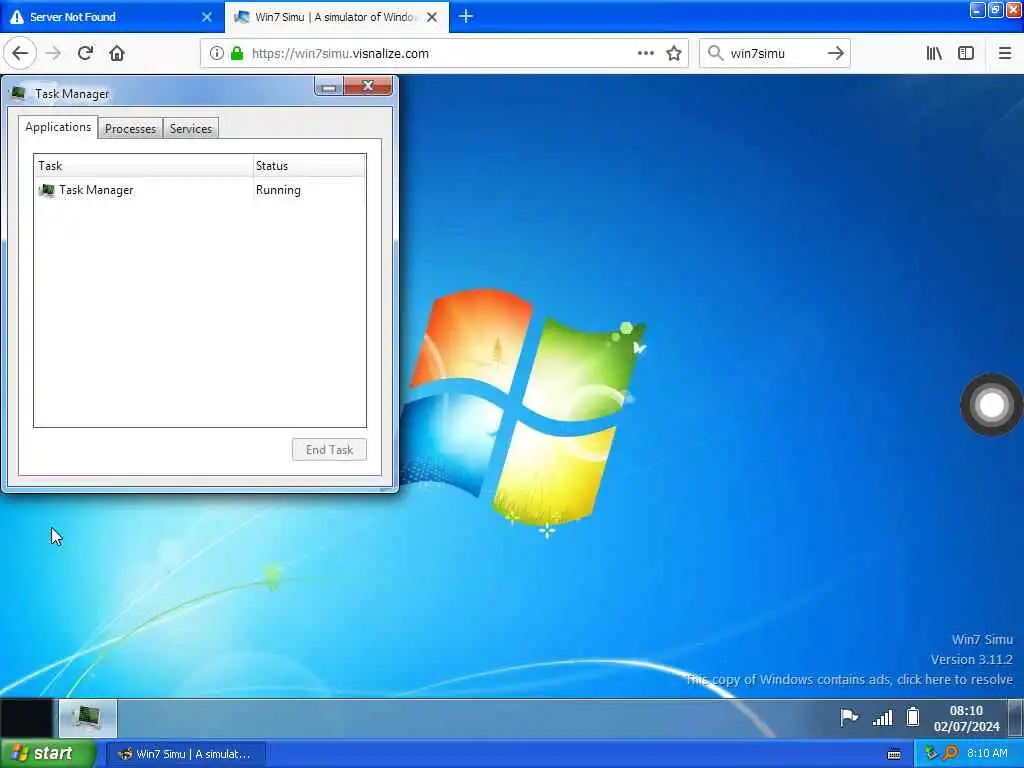Open the 08:10 02/07/2024 clock

[x=967, y=718]
